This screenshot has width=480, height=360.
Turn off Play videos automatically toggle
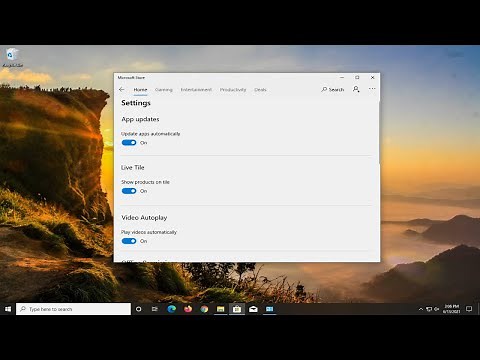[129, 241]
